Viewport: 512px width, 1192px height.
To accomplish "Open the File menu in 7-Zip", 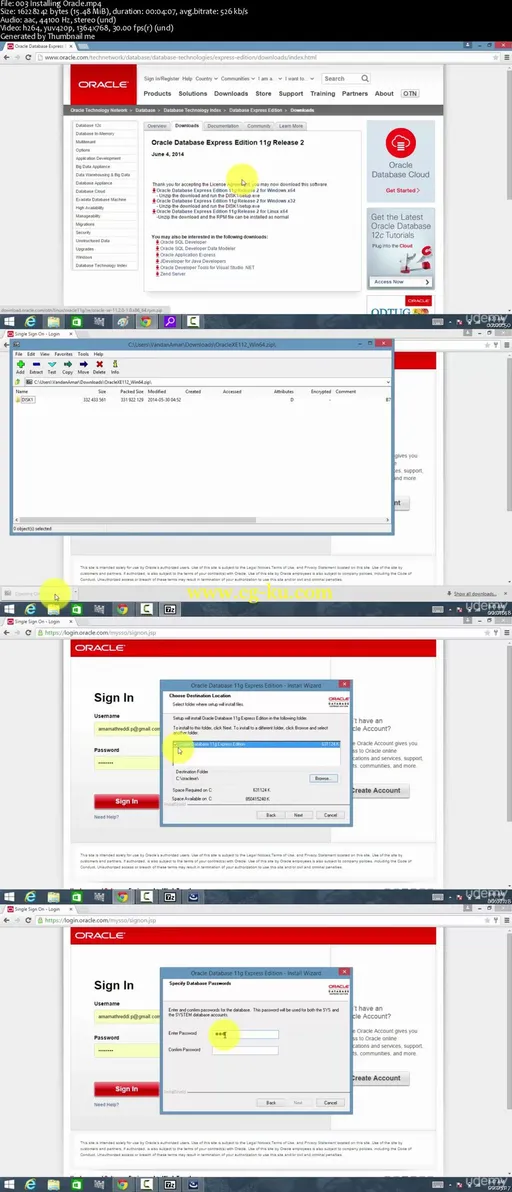I will (x=20, y=354).
